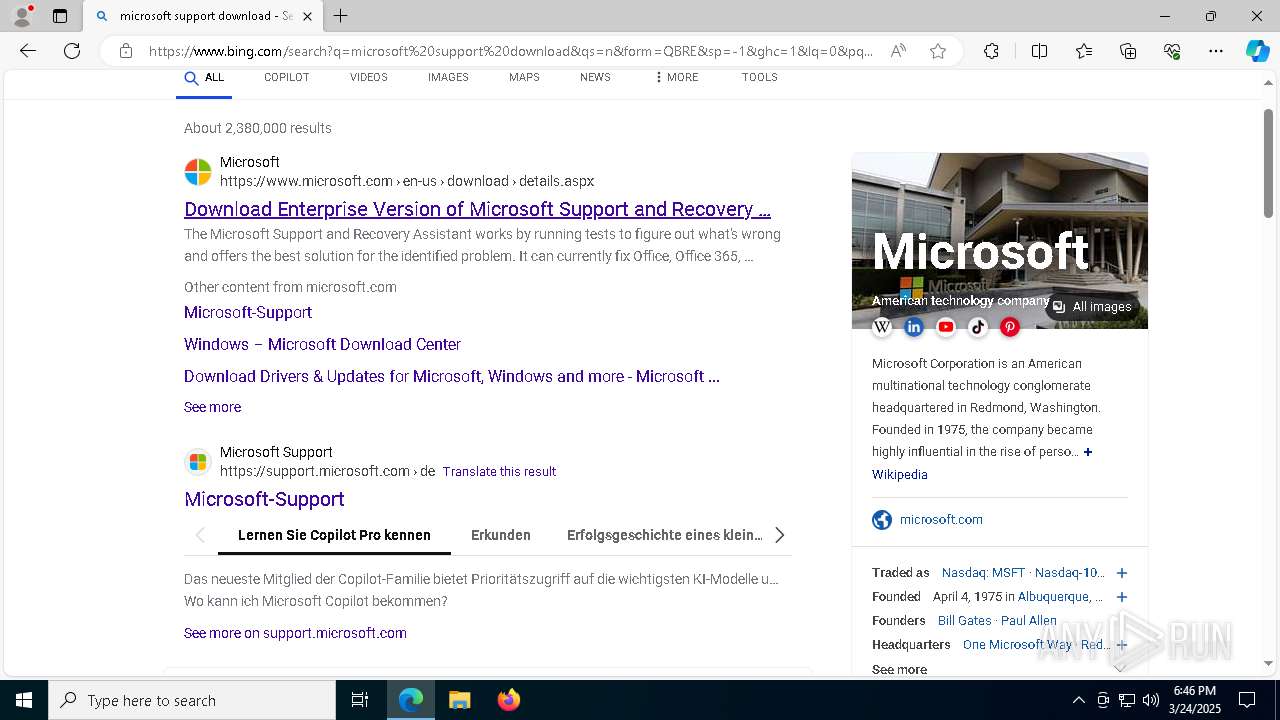The width and height of the screenshot is (1280, 720).
Task: Go back to previous page
Action: click(28, 51)
